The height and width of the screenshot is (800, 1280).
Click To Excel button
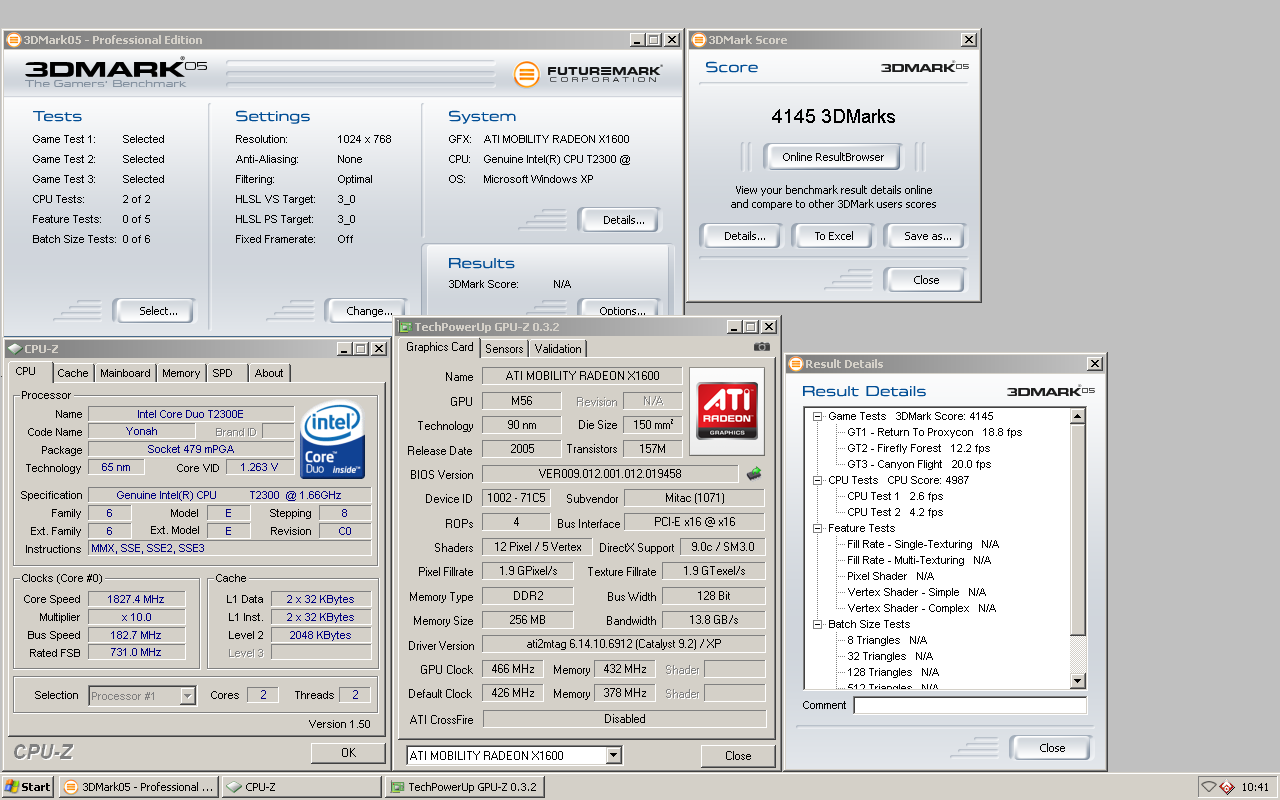tap(834, 236)
